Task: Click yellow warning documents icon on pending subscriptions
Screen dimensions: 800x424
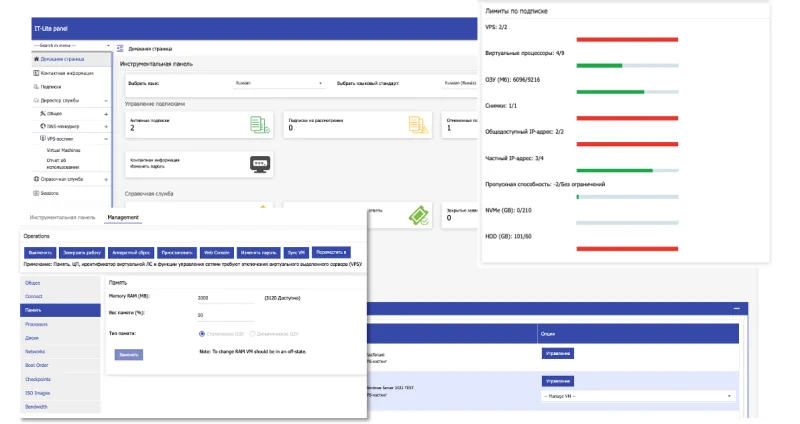Action: [x=418, y=125]
